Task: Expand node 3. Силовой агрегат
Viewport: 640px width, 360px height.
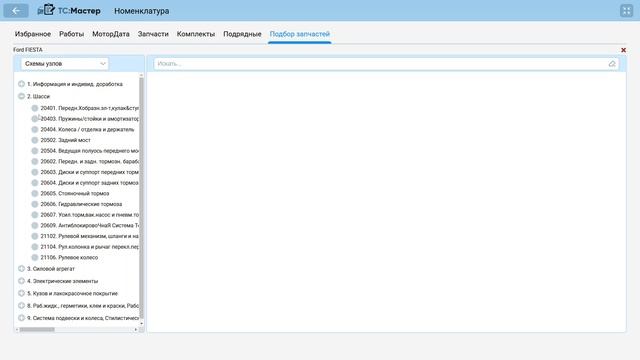Action: click(x=21, y=269)
